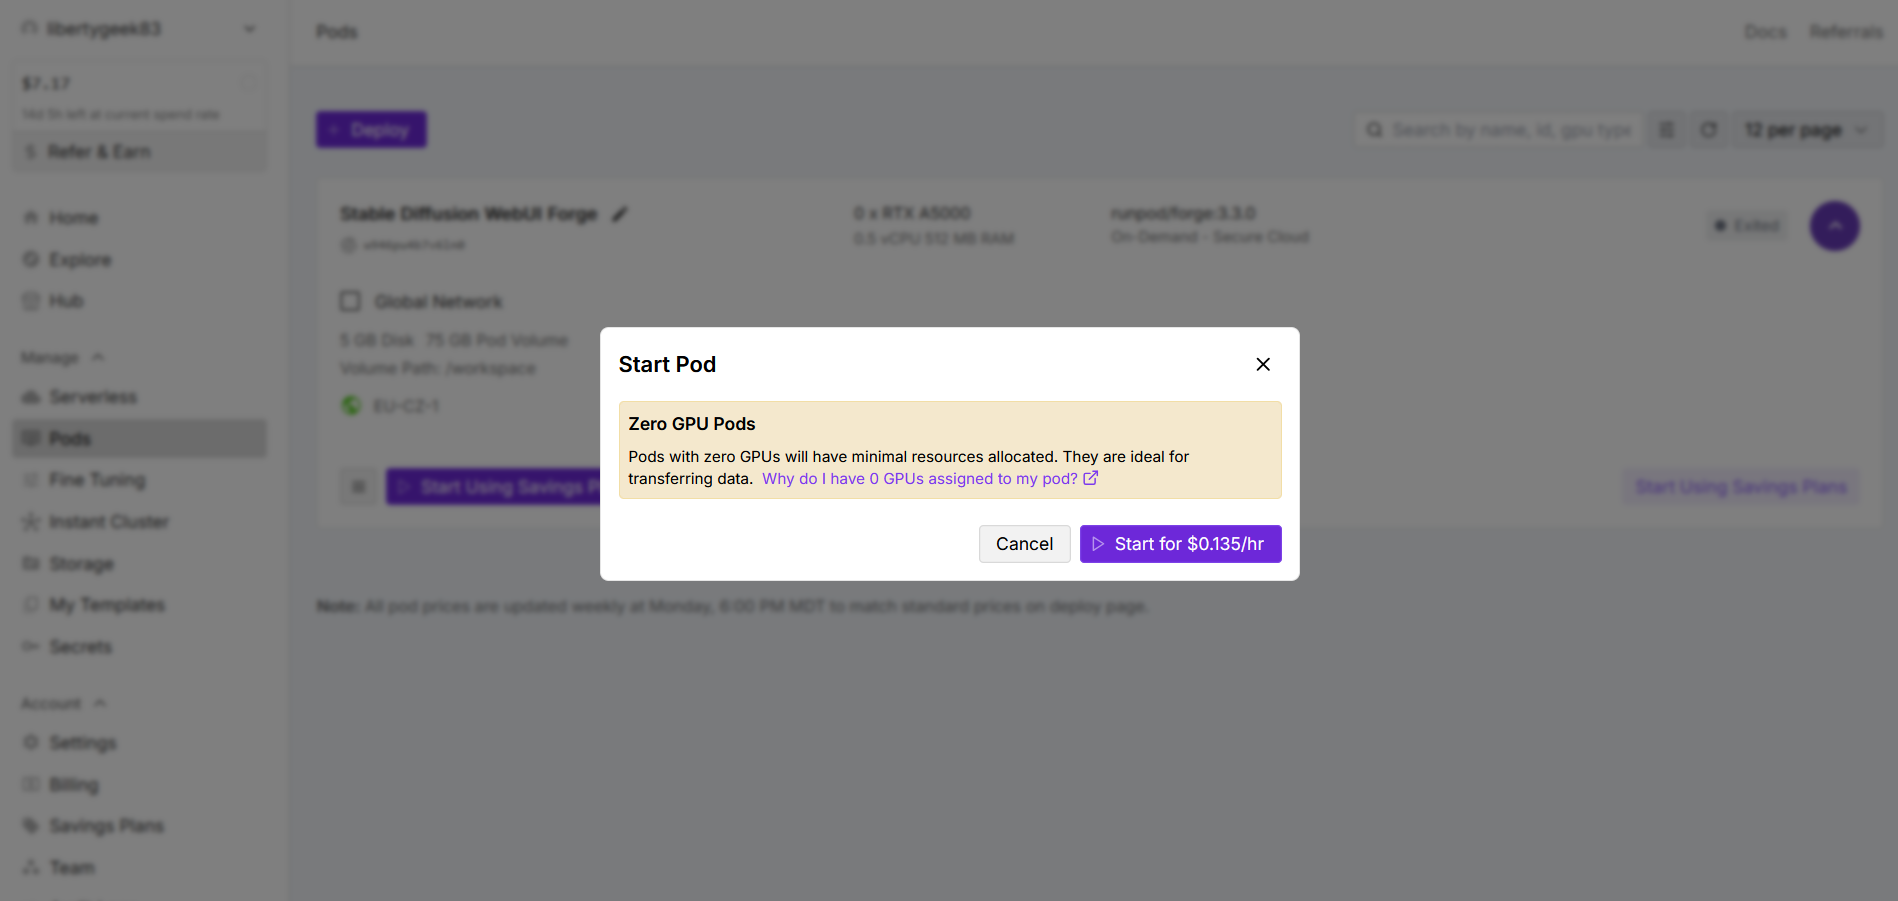Open the Docs link in the header
Image resolution: width=1898 pixels, height=901 pixels.
[1766, 32]
